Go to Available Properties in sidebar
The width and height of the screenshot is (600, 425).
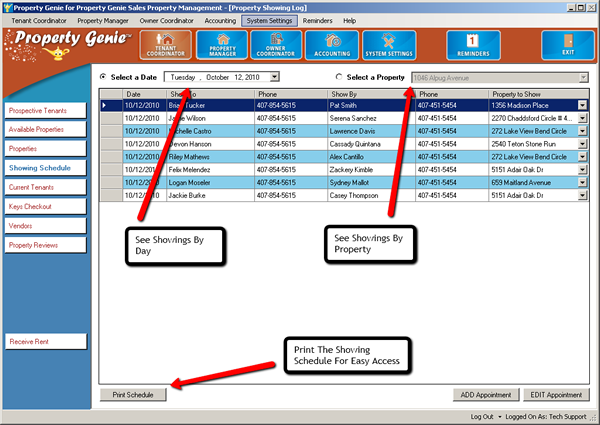[x=46, y=129]
